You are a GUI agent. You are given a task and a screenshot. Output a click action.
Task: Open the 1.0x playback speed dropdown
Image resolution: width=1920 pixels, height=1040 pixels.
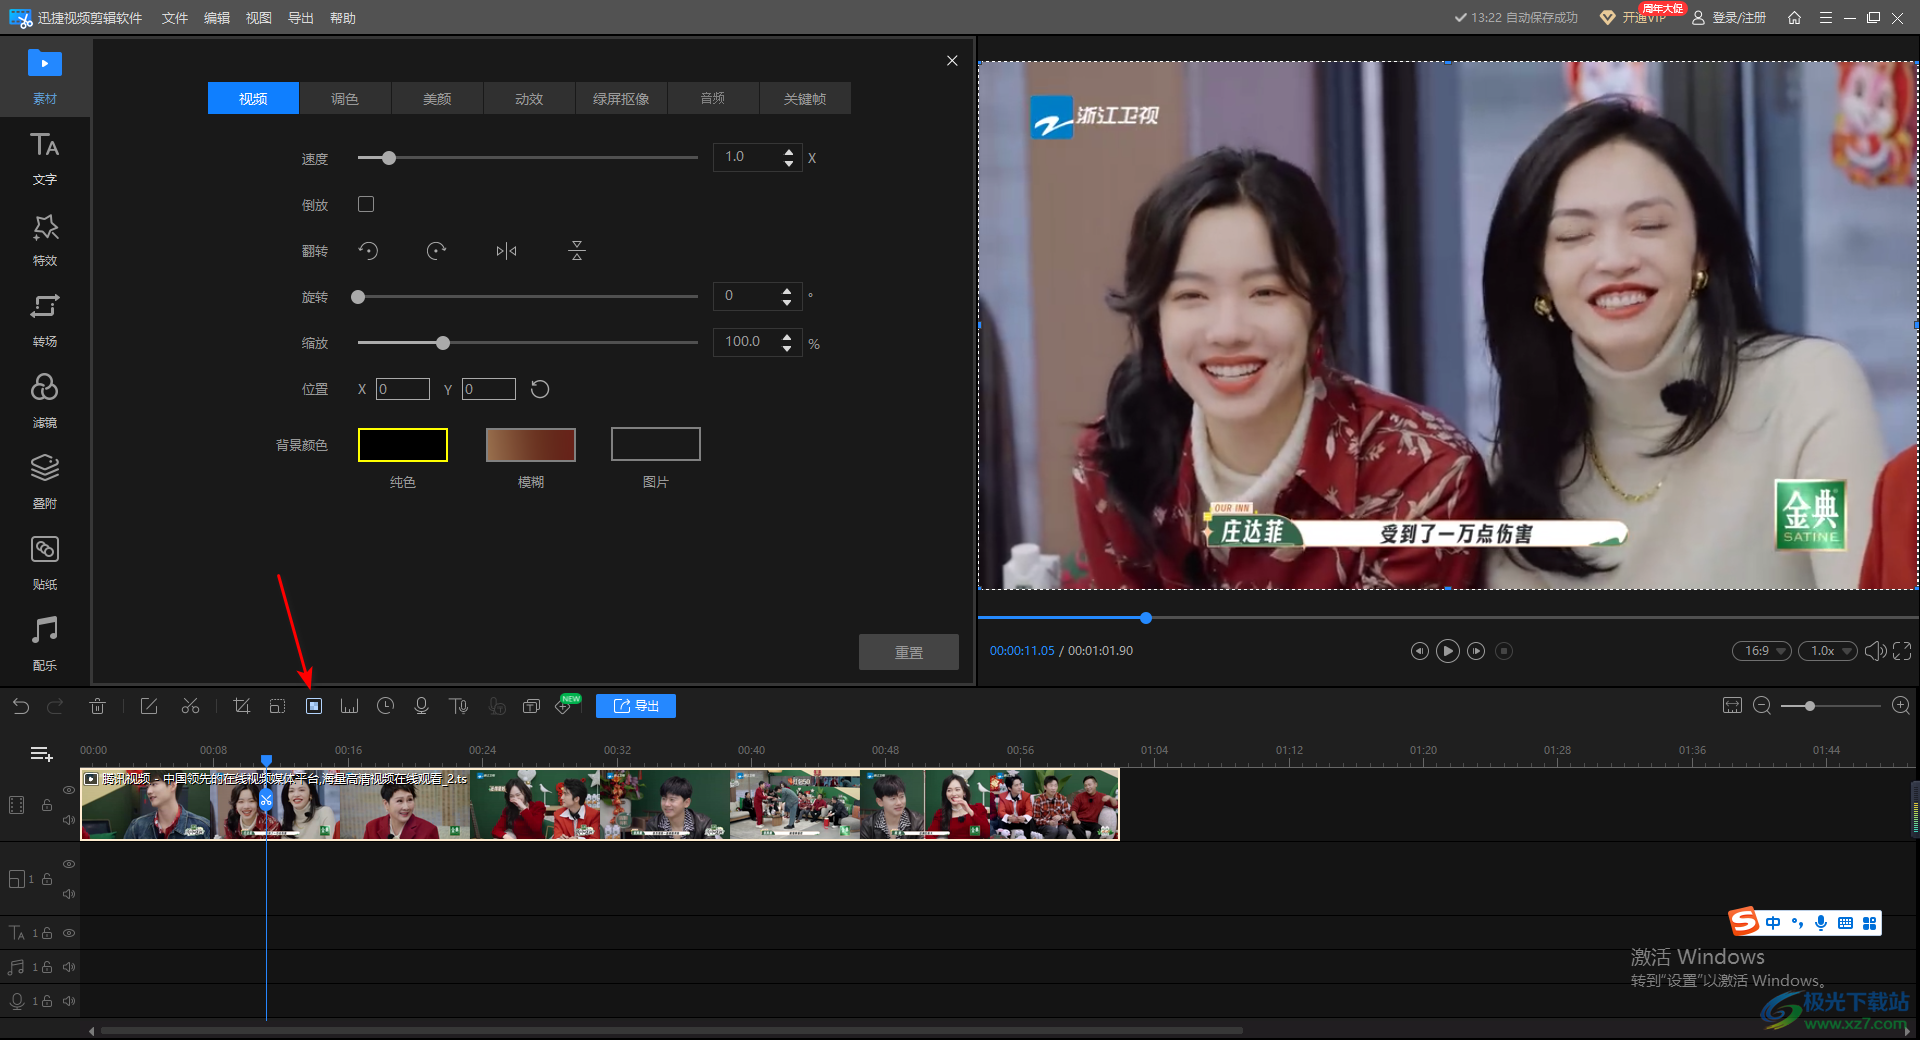(1828, 651)
